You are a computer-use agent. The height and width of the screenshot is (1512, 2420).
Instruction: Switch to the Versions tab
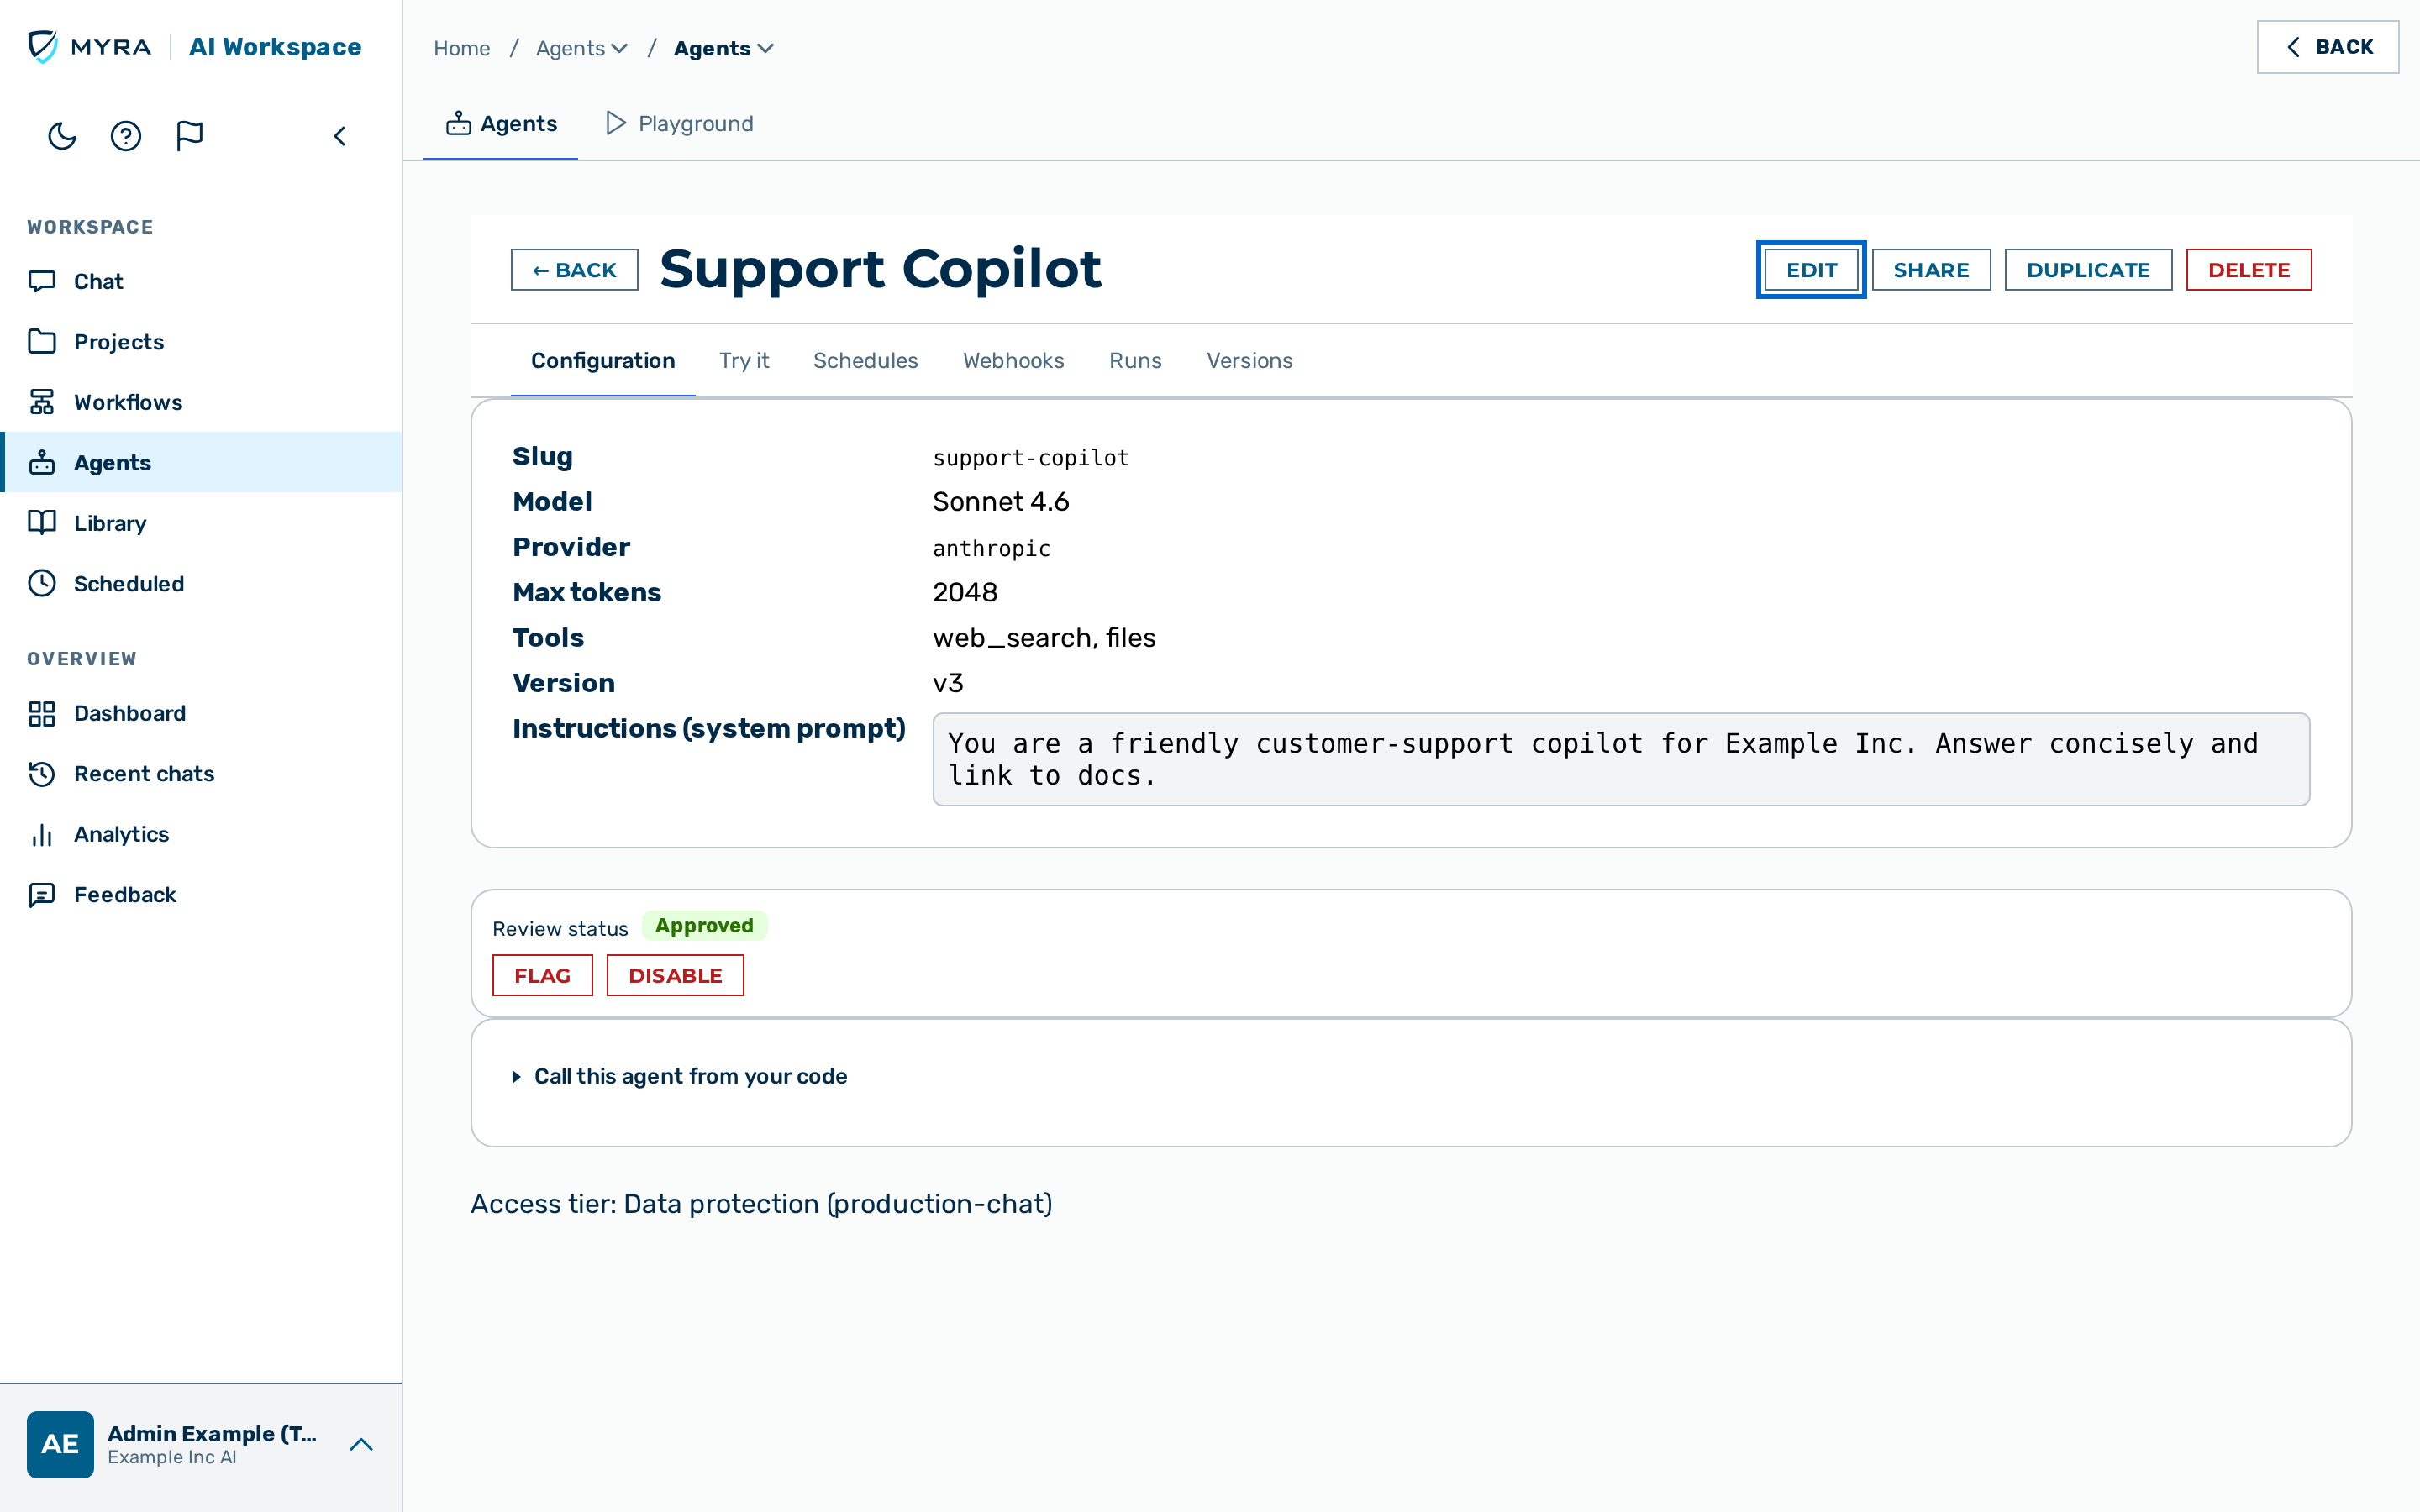click(1249, 360)
